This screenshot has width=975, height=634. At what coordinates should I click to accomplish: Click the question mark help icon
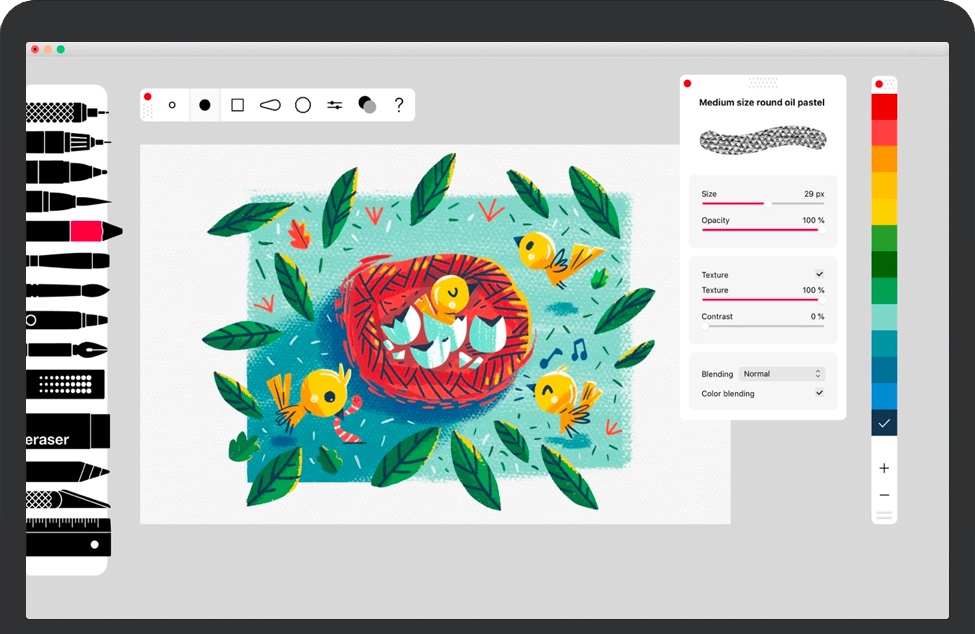399,105
